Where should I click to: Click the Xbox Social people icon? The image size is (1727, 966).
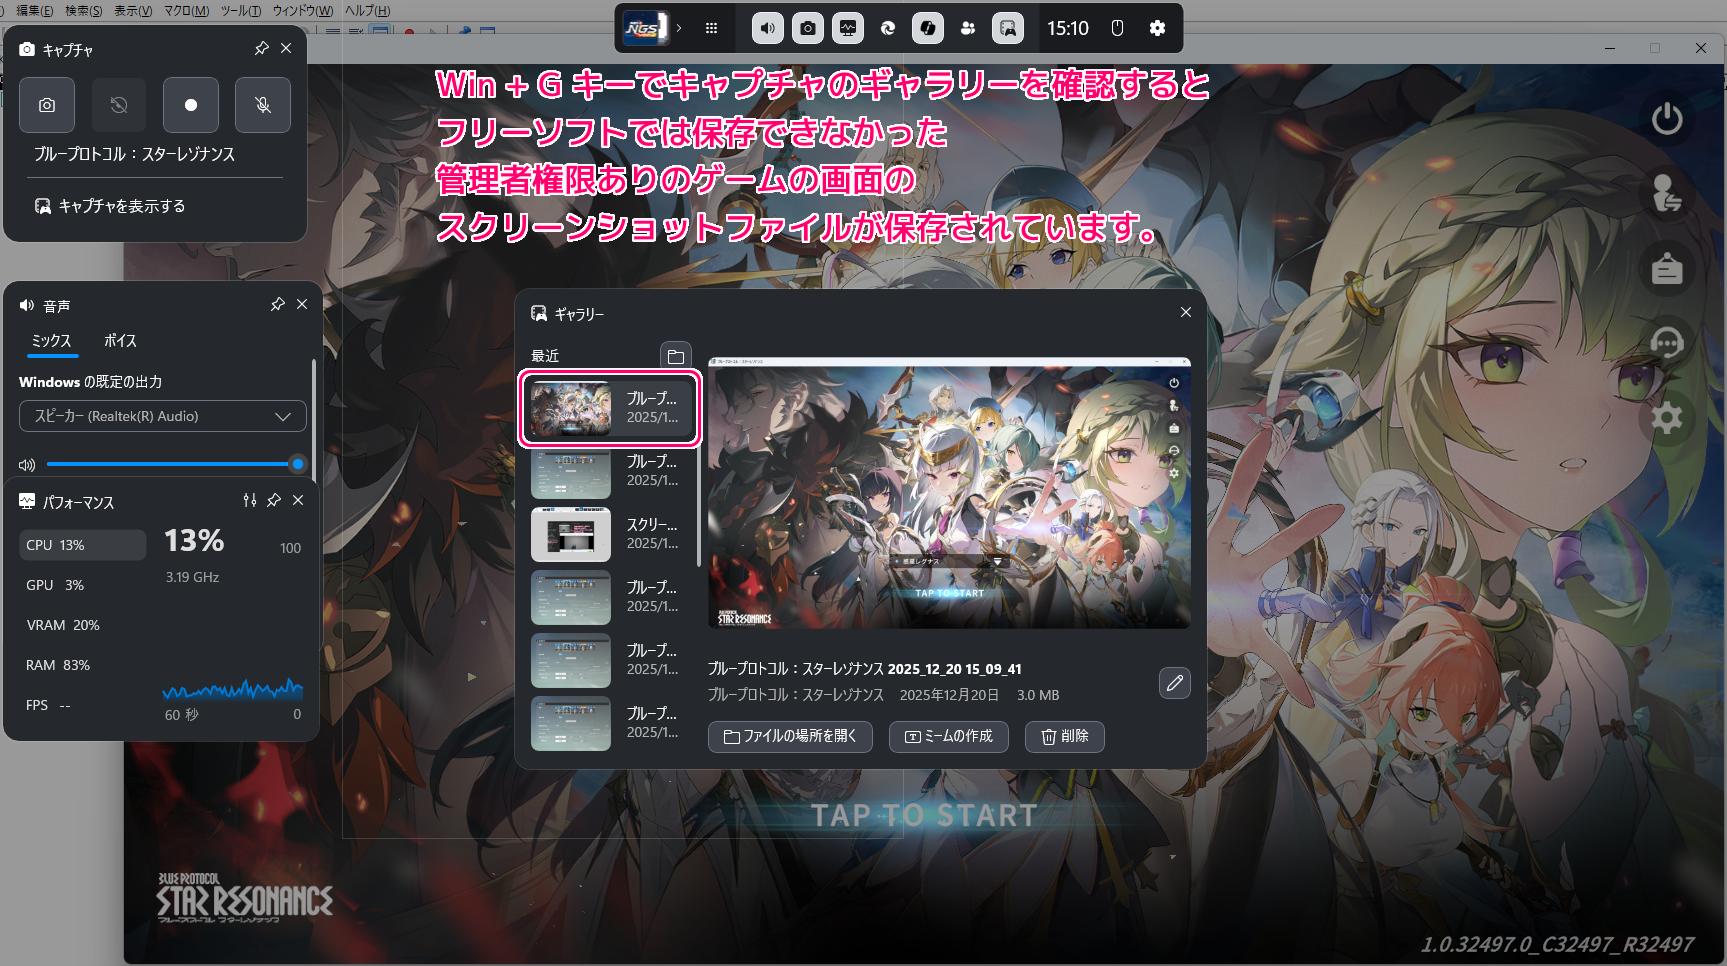tap(967, 28)
